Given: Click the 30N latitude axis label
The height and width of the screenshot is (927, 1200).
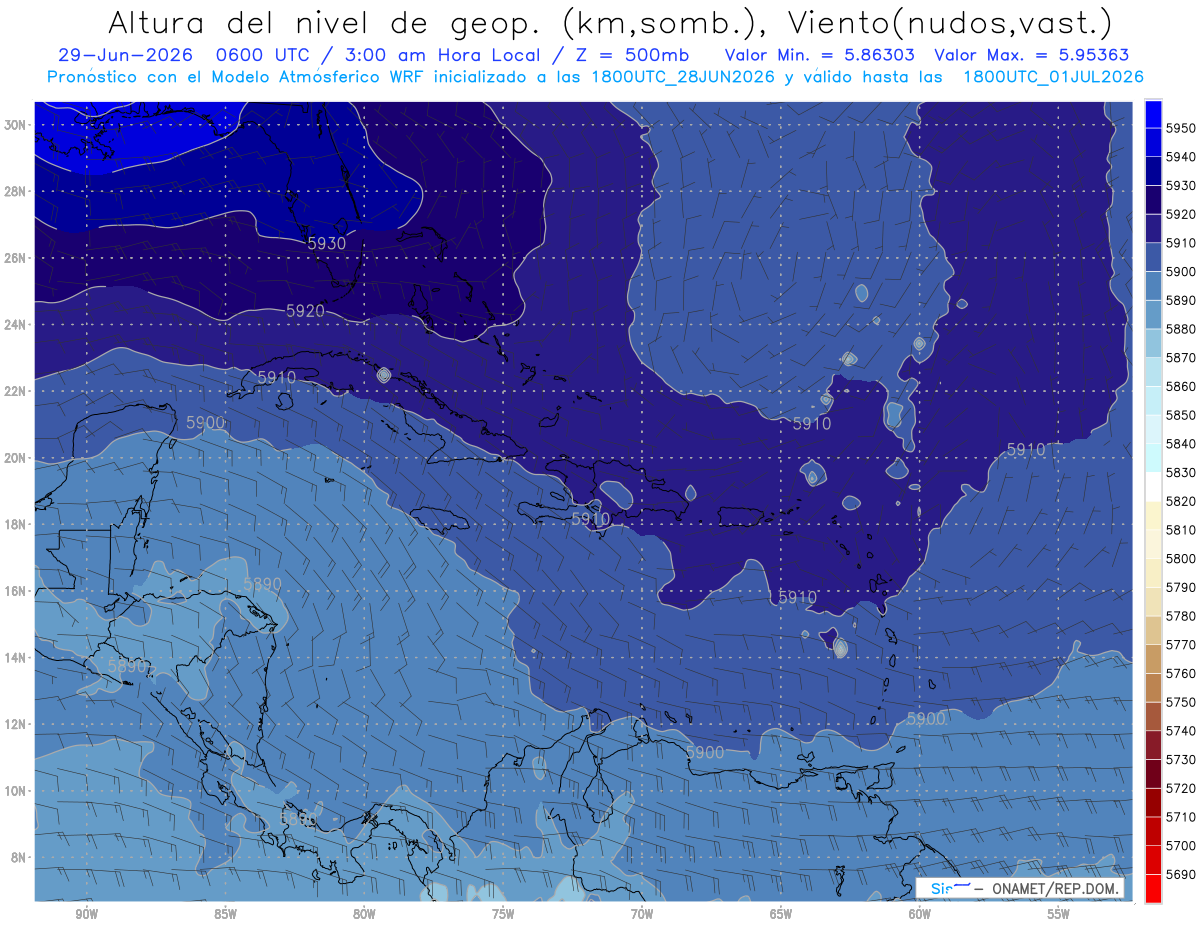Looking at the screenshot, I should pos(15,125).
